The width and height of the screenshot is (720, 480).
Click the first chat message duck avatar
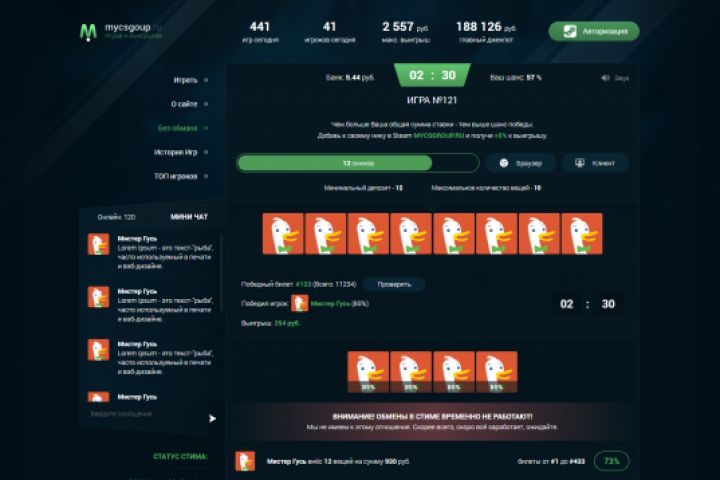98,244
